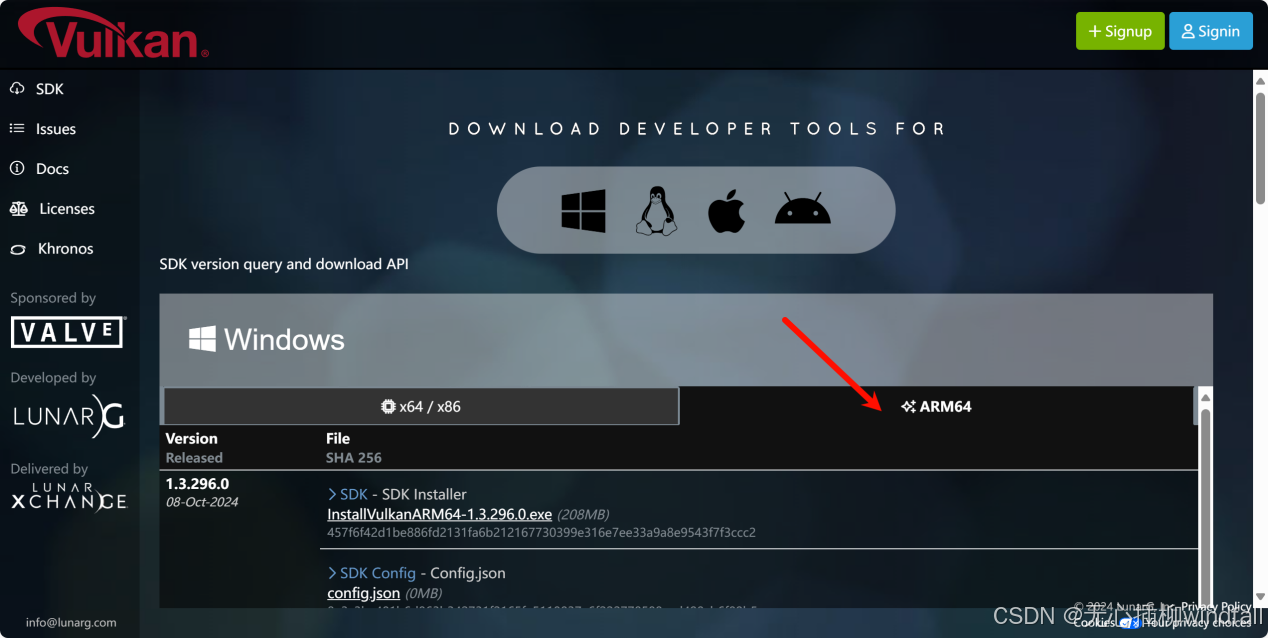Open Issues in the sidebar
This screenshot has height=638, width=1268.
(43, 129)
